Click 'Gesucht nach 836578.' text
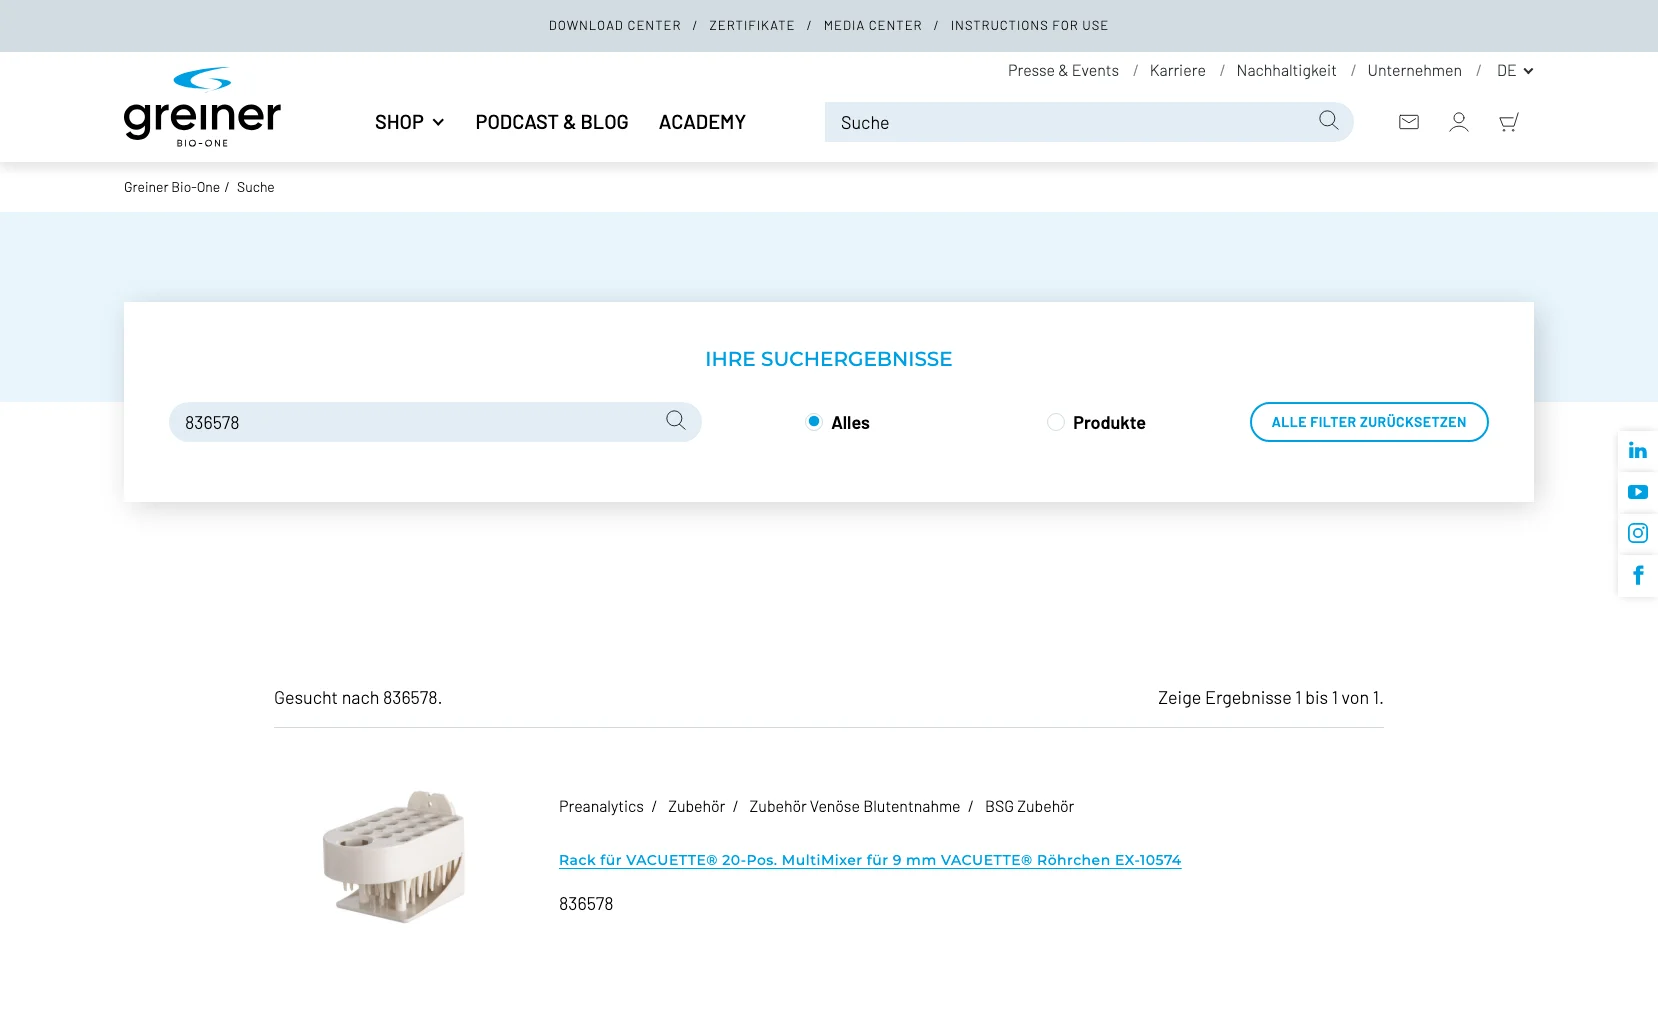 pos(358,698)
